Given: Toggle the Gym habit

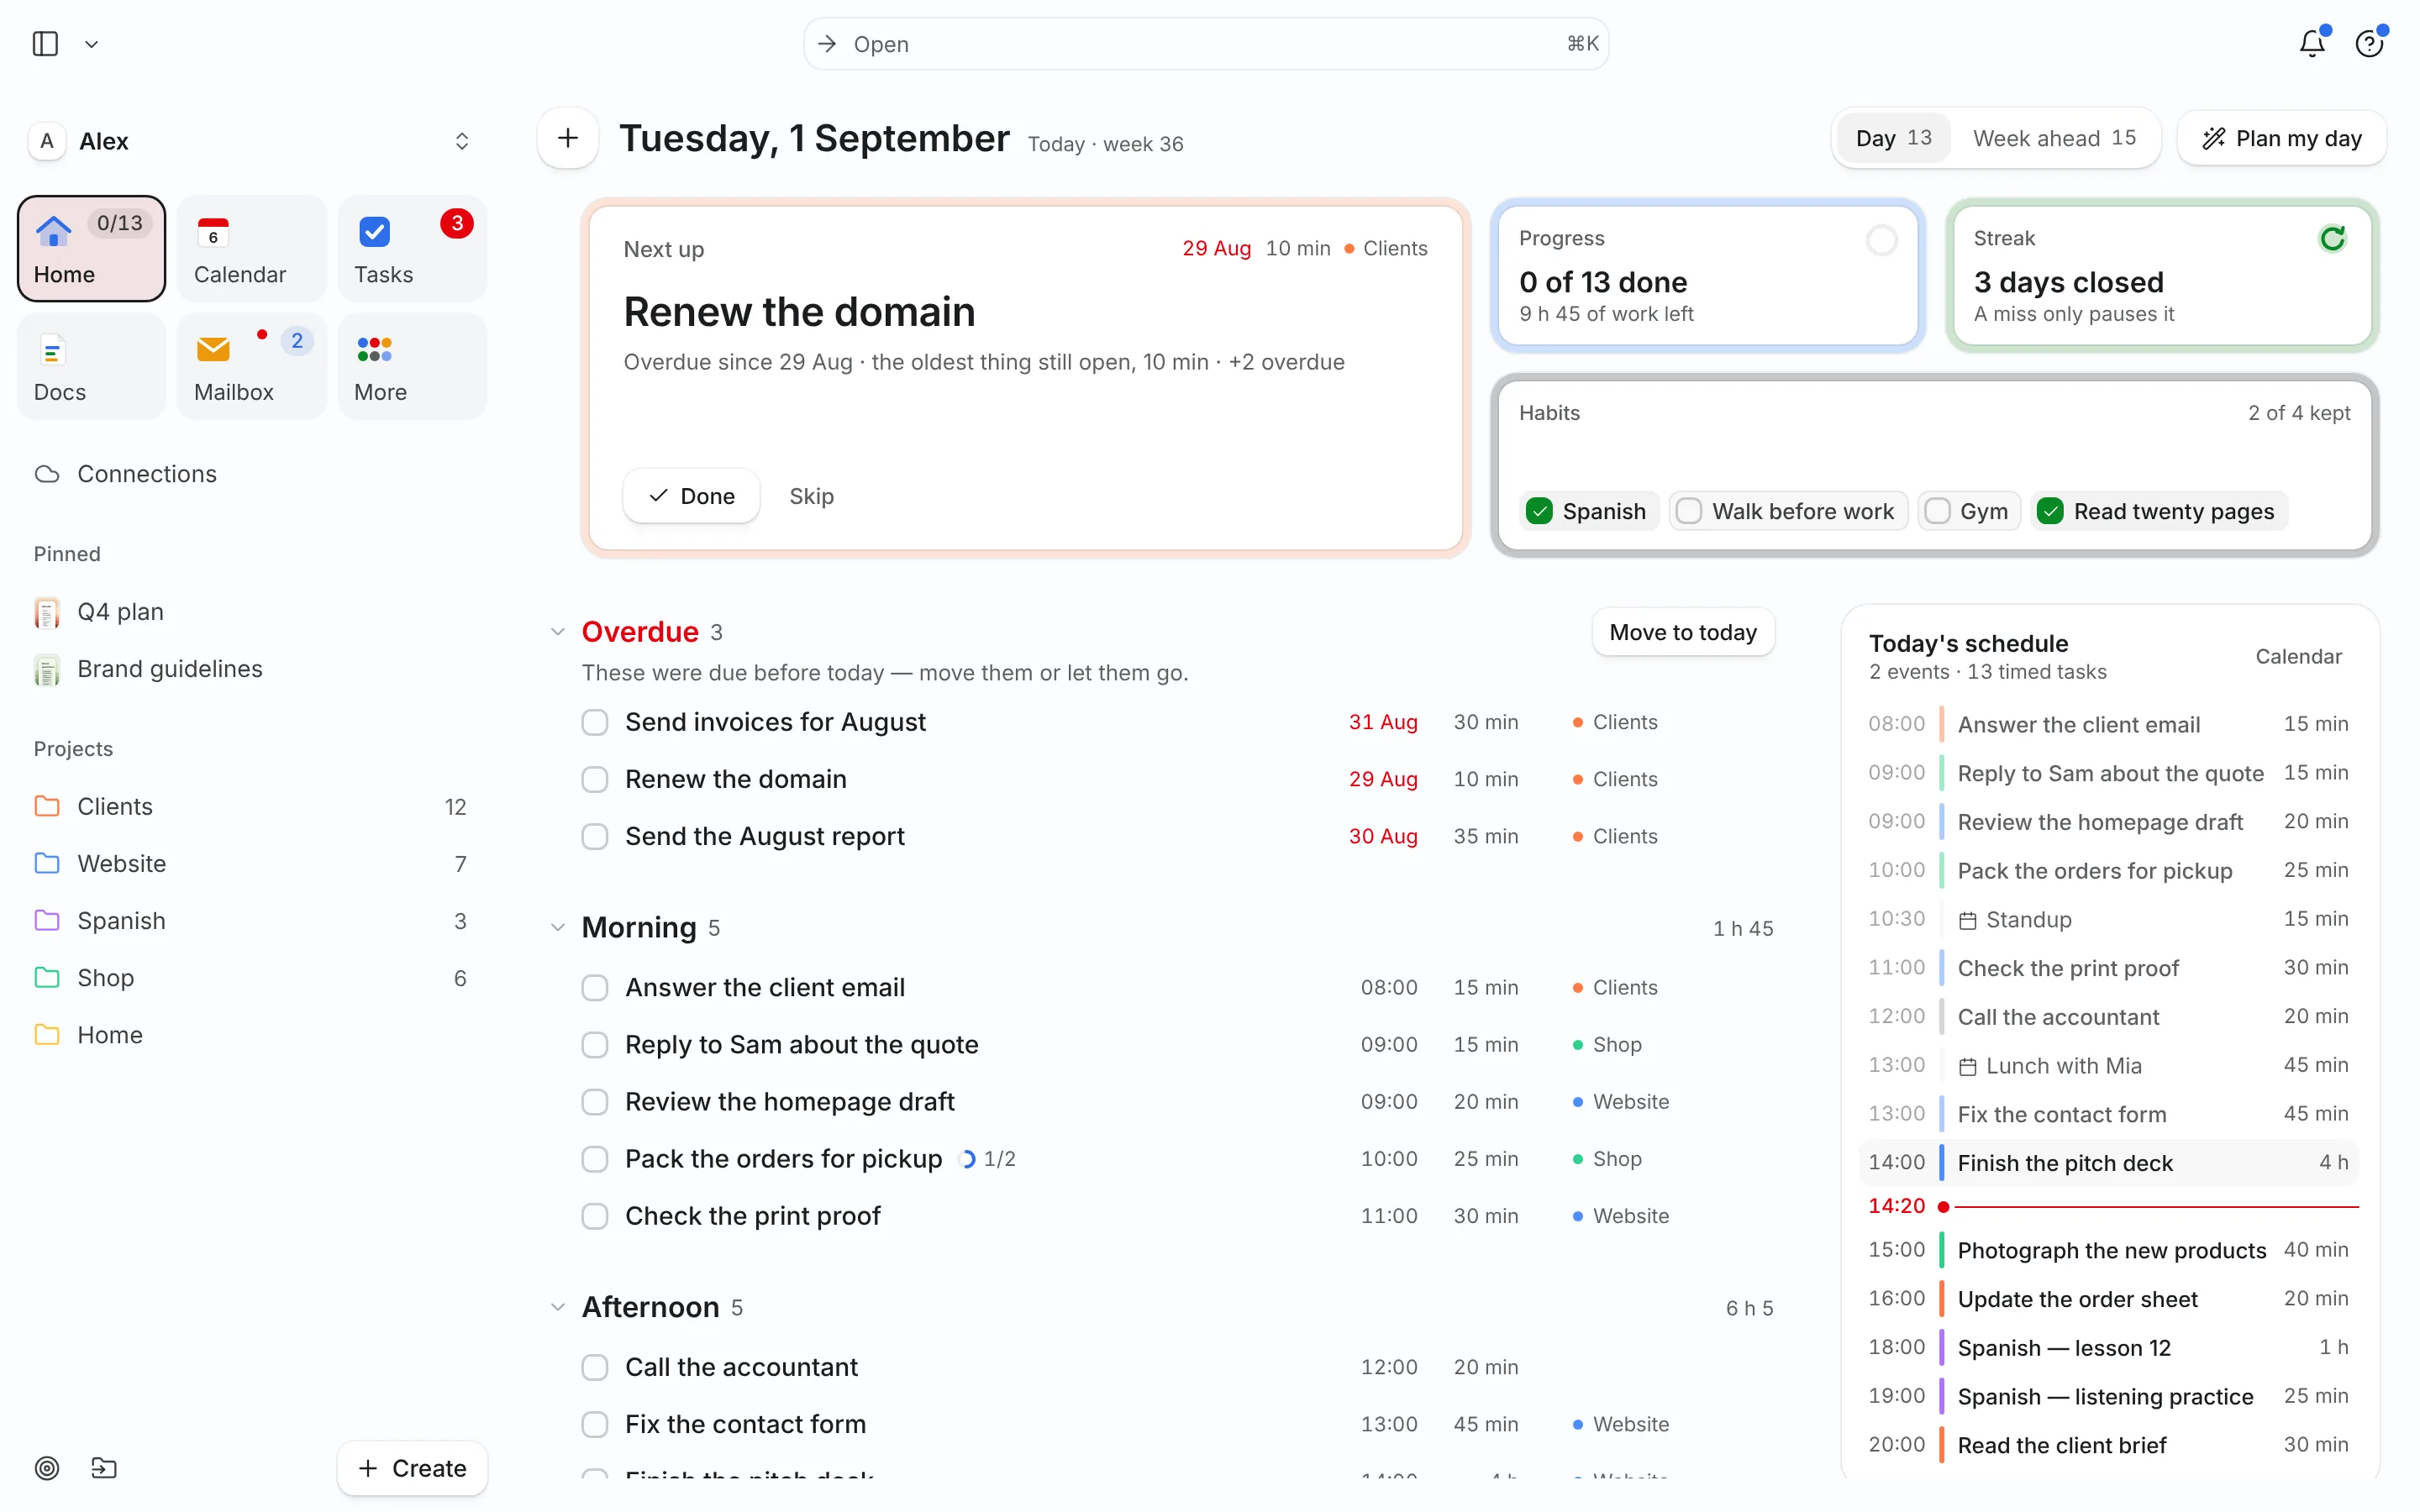Looking at the screenshot, I should pos(1969,511).
